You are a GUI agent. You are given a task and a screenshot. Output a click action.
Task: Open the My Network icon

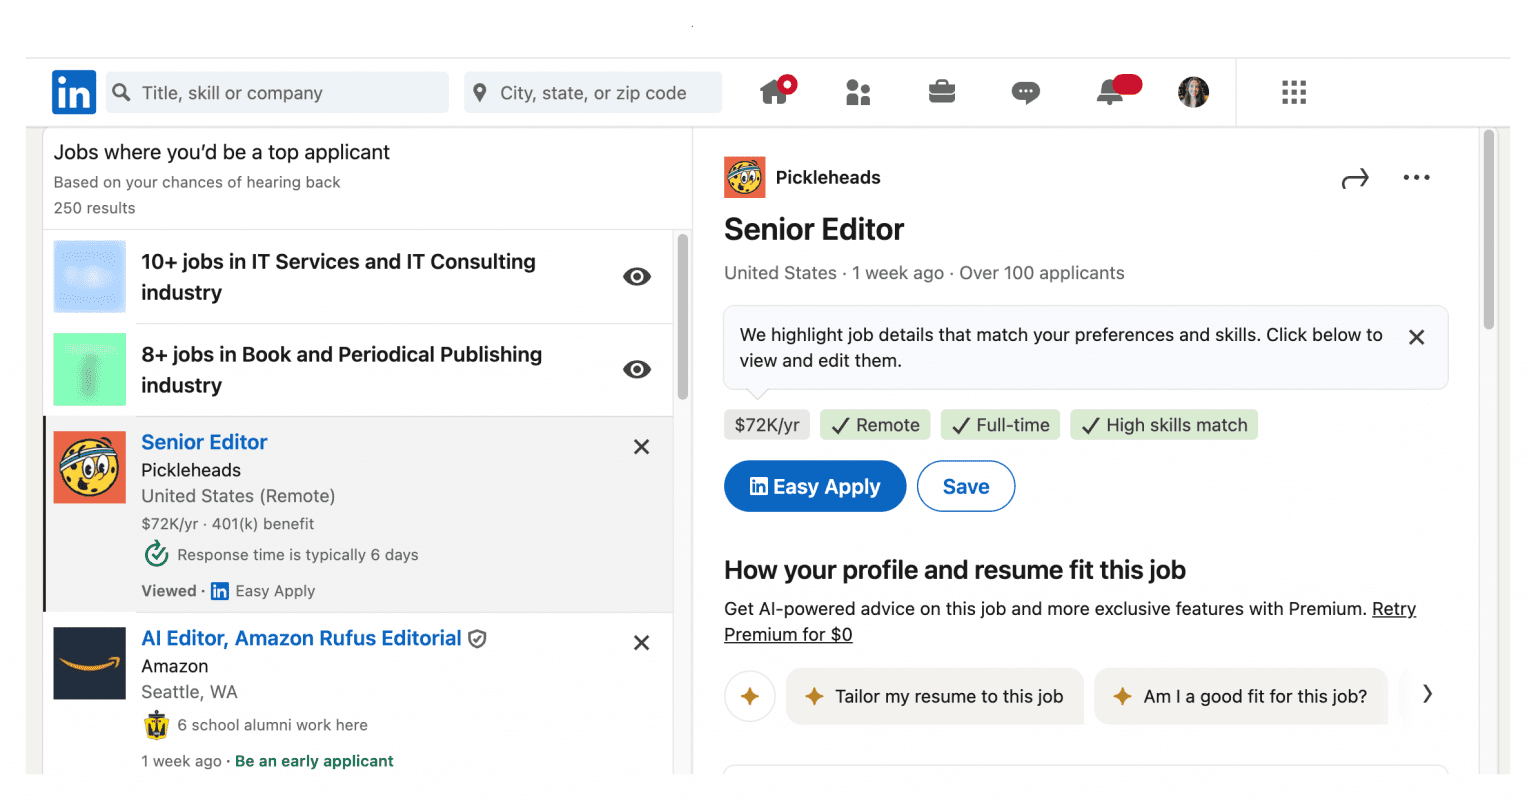858,92
